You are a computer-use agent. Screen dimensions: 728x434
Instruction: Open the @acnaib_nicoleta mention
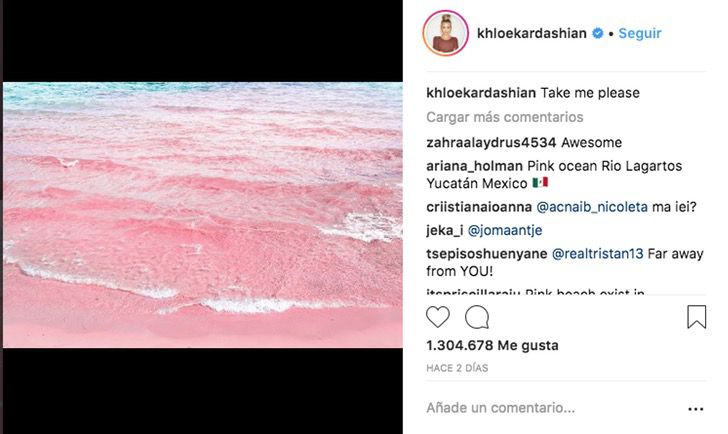(x=592, y=207)
